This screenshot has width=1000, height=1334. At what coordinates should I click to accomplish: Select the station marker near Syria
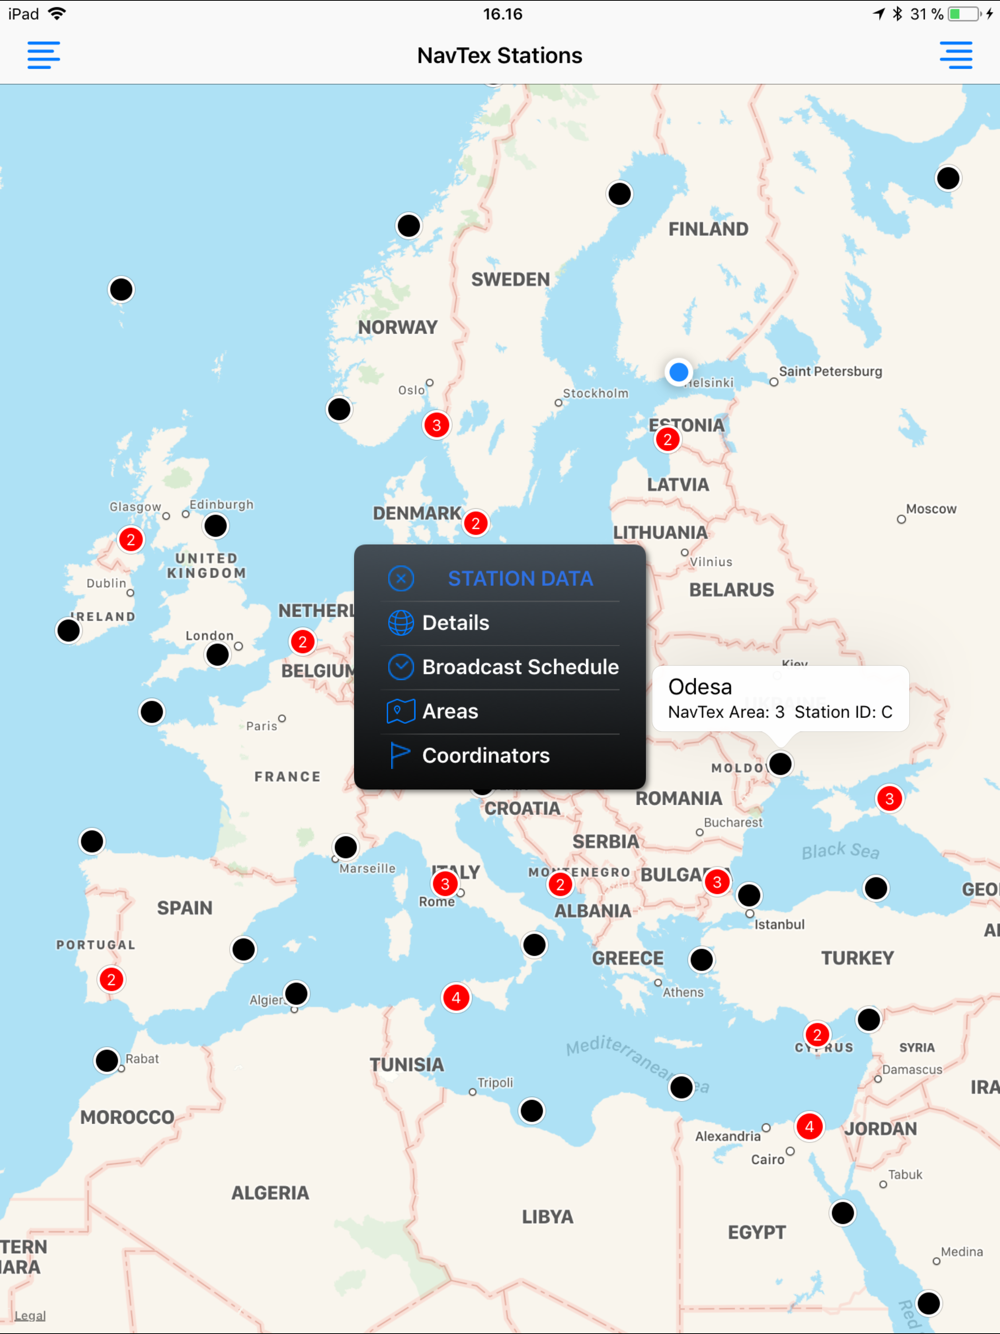click(x=868, y=1019)
